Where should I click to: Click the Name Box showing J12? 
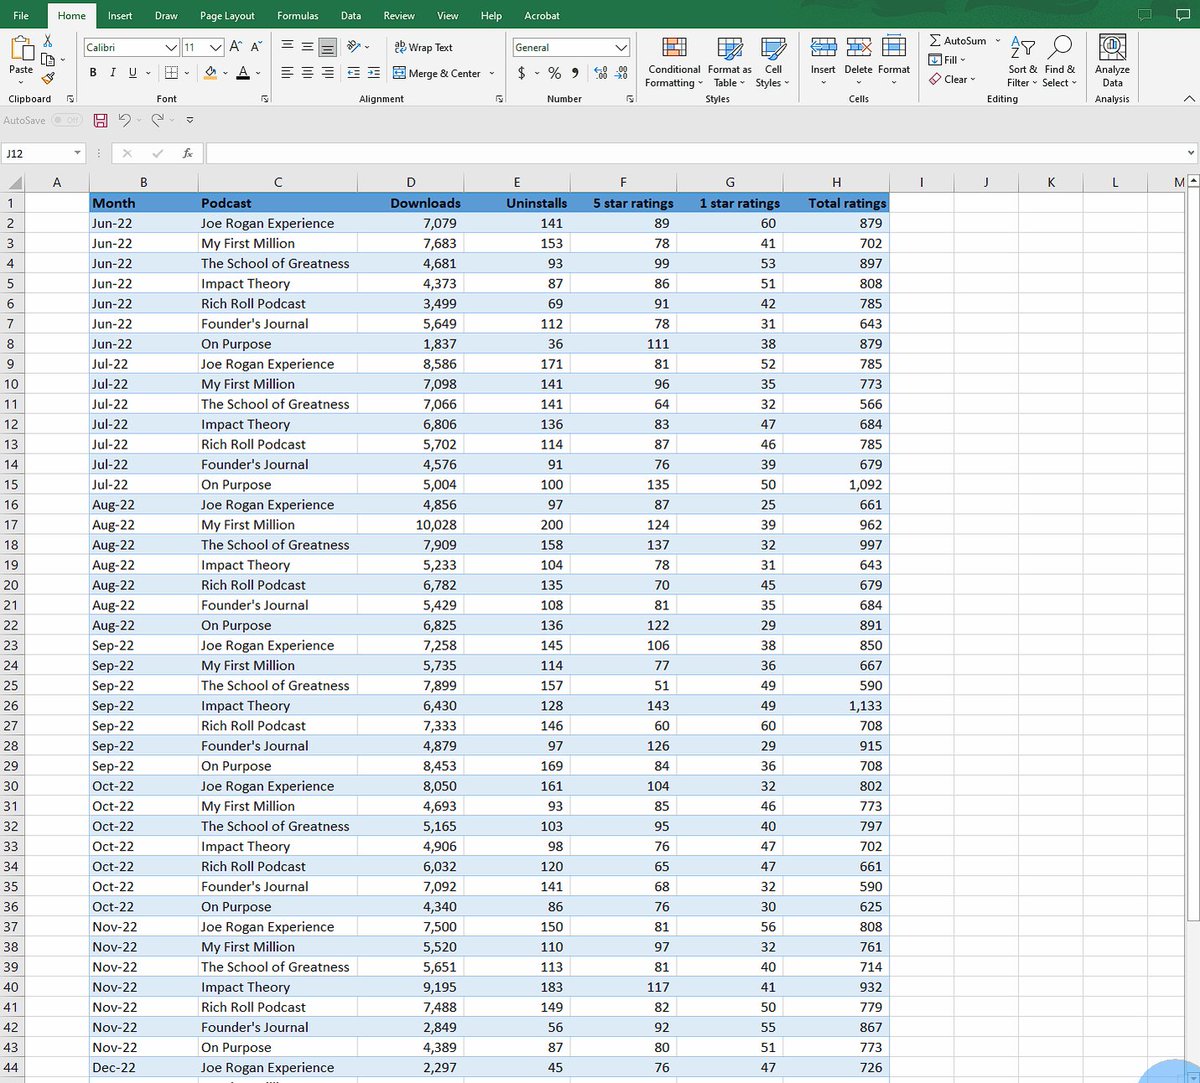[36, 153]
